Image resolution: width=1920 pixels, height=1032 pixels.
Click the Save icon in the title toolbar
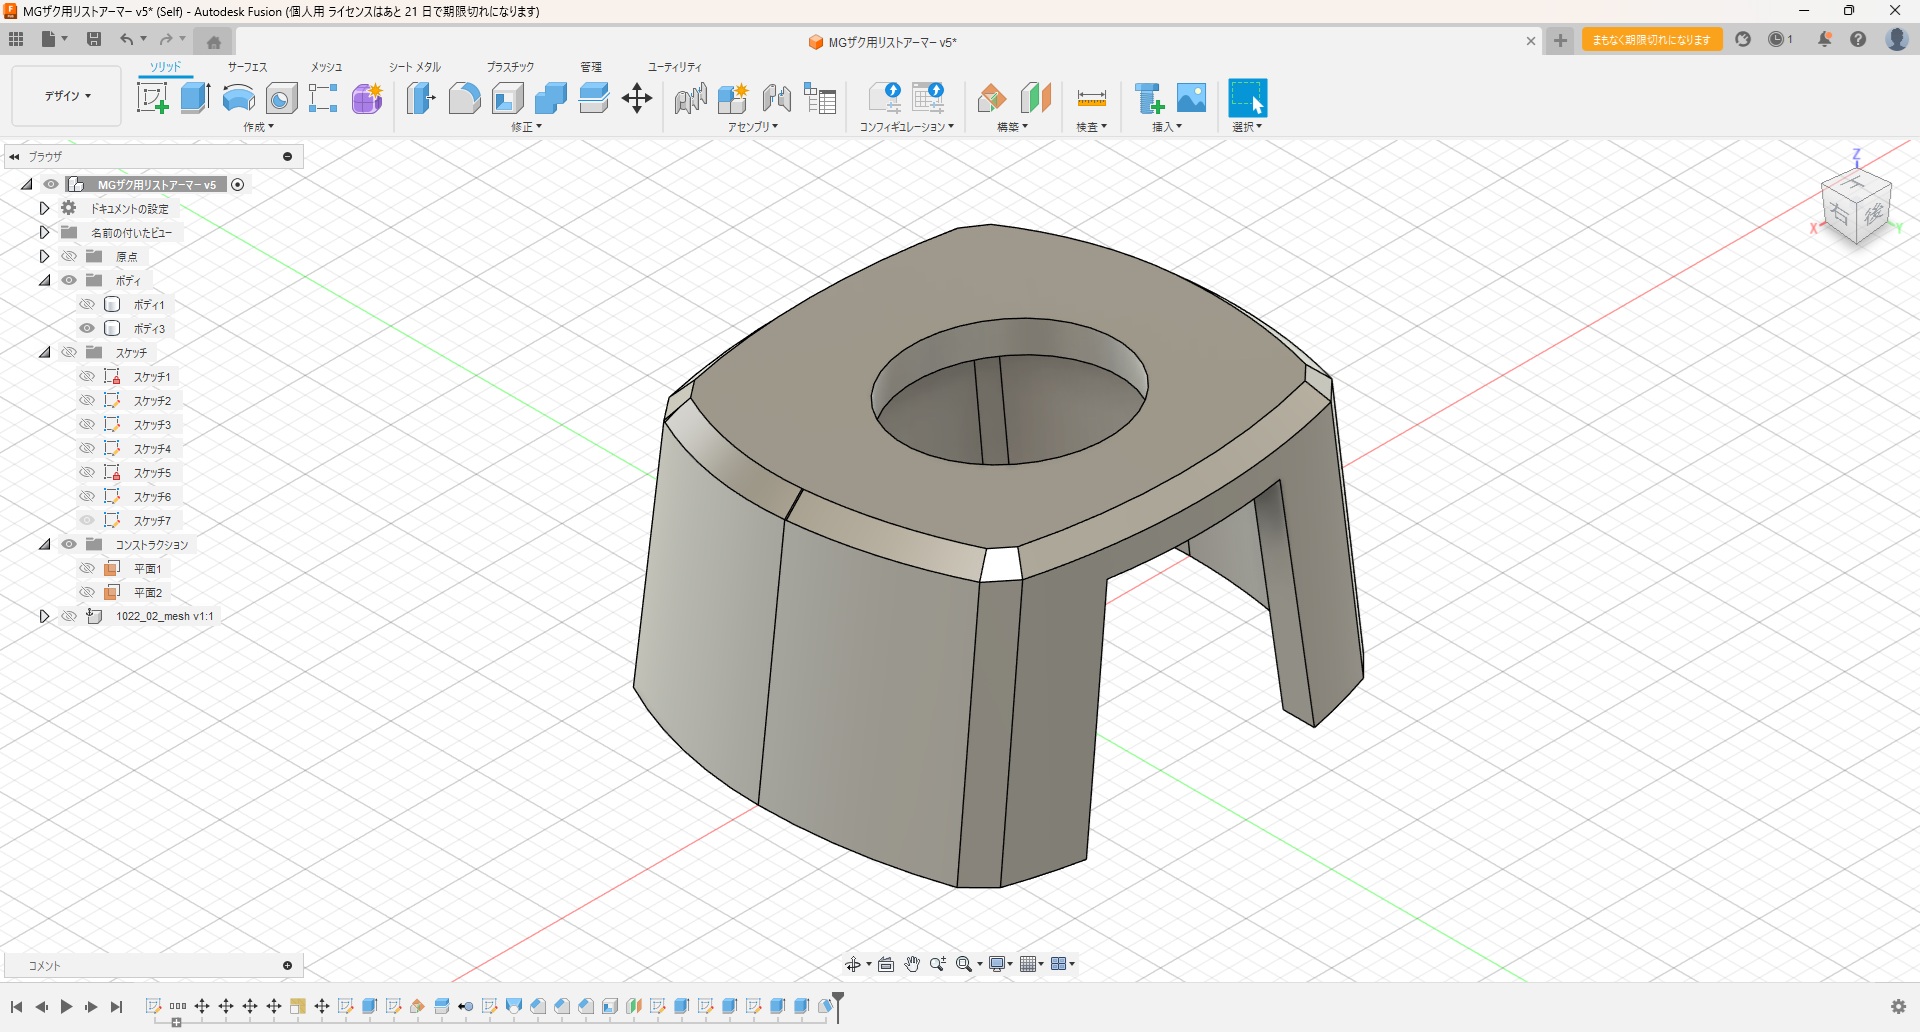pyautogui.click(x=94, y=39)
